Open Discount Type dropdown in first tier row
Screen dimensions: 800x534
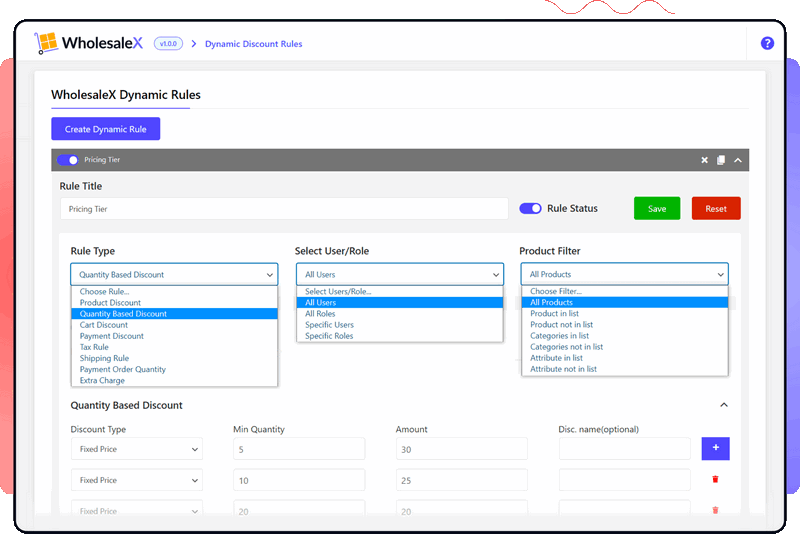coord(137,449)
